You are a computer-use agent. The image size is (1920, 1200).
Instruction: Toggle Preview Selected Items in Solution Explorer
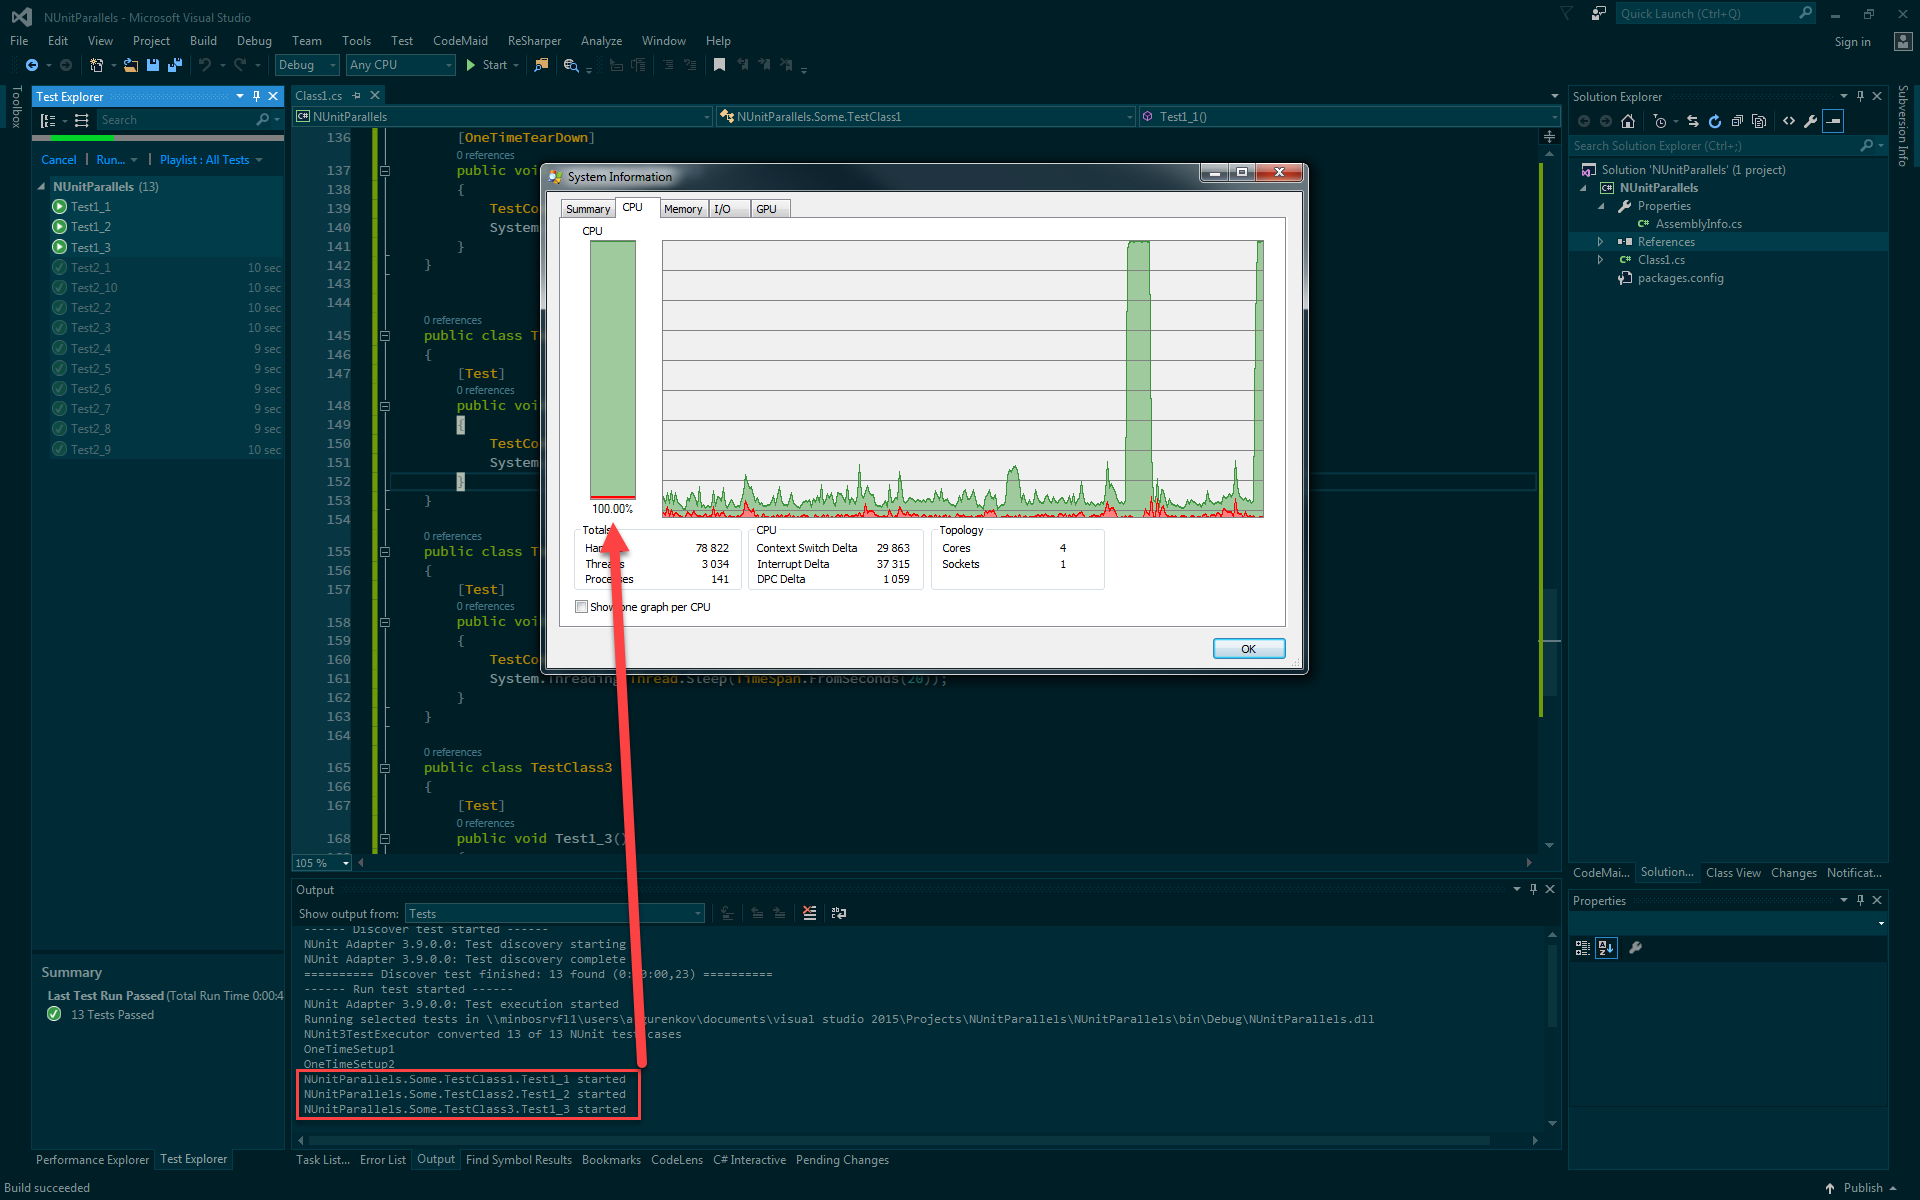[1833, 121]
